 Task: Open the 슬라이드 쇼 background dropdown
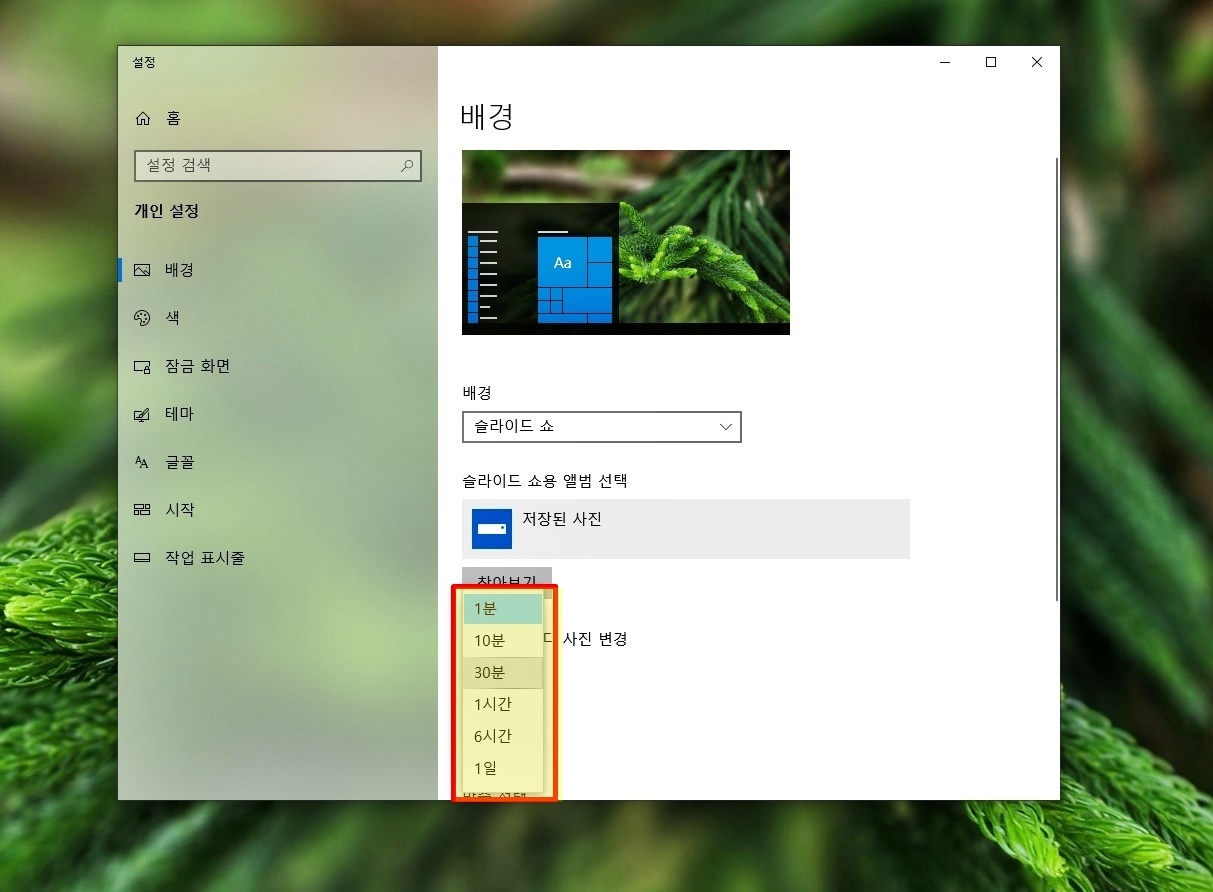click(x=602, y=427)
